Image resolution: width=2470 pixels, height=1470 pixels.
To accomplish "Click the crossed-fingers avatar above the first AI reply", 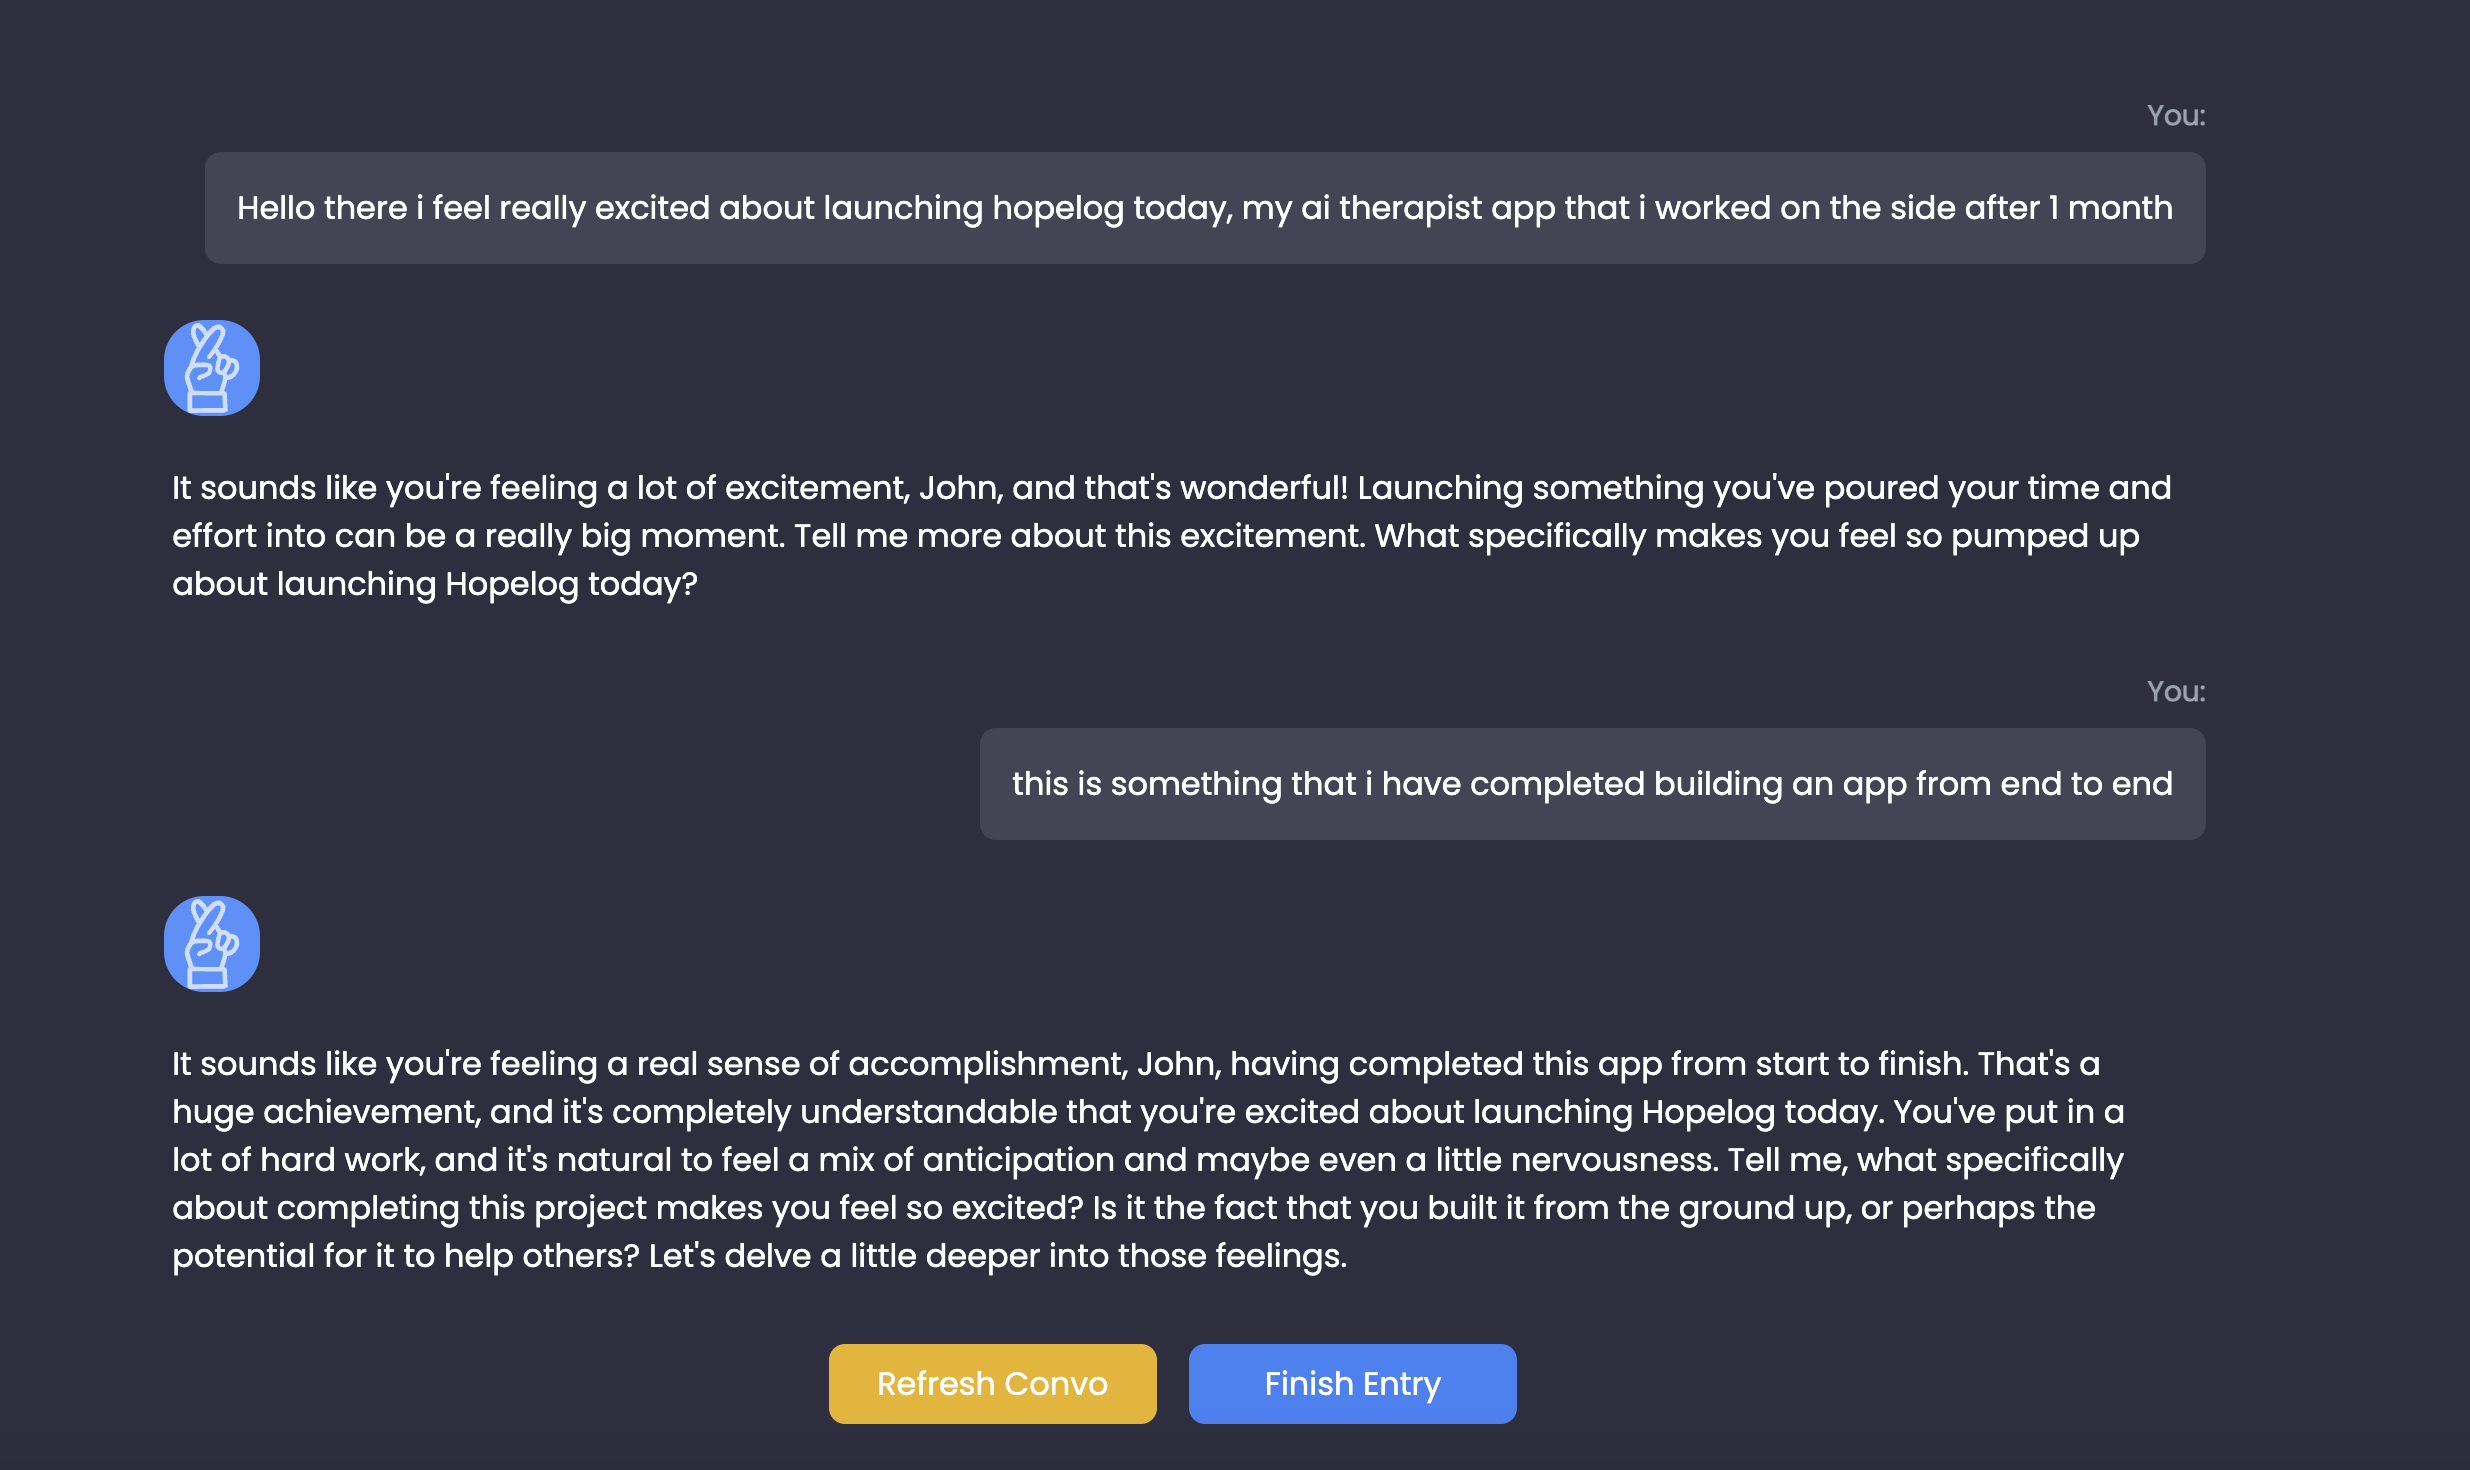I will click(x=211, y=368).
